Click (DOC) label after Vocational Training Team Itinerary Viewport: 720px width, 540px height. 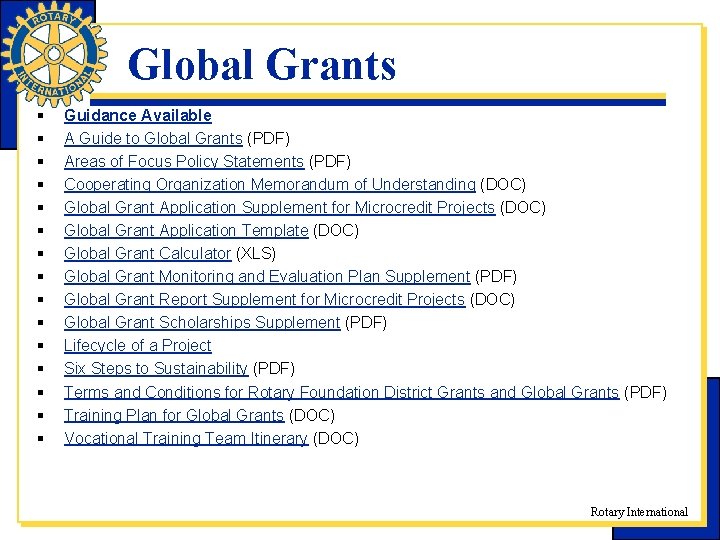coord(336,438)
